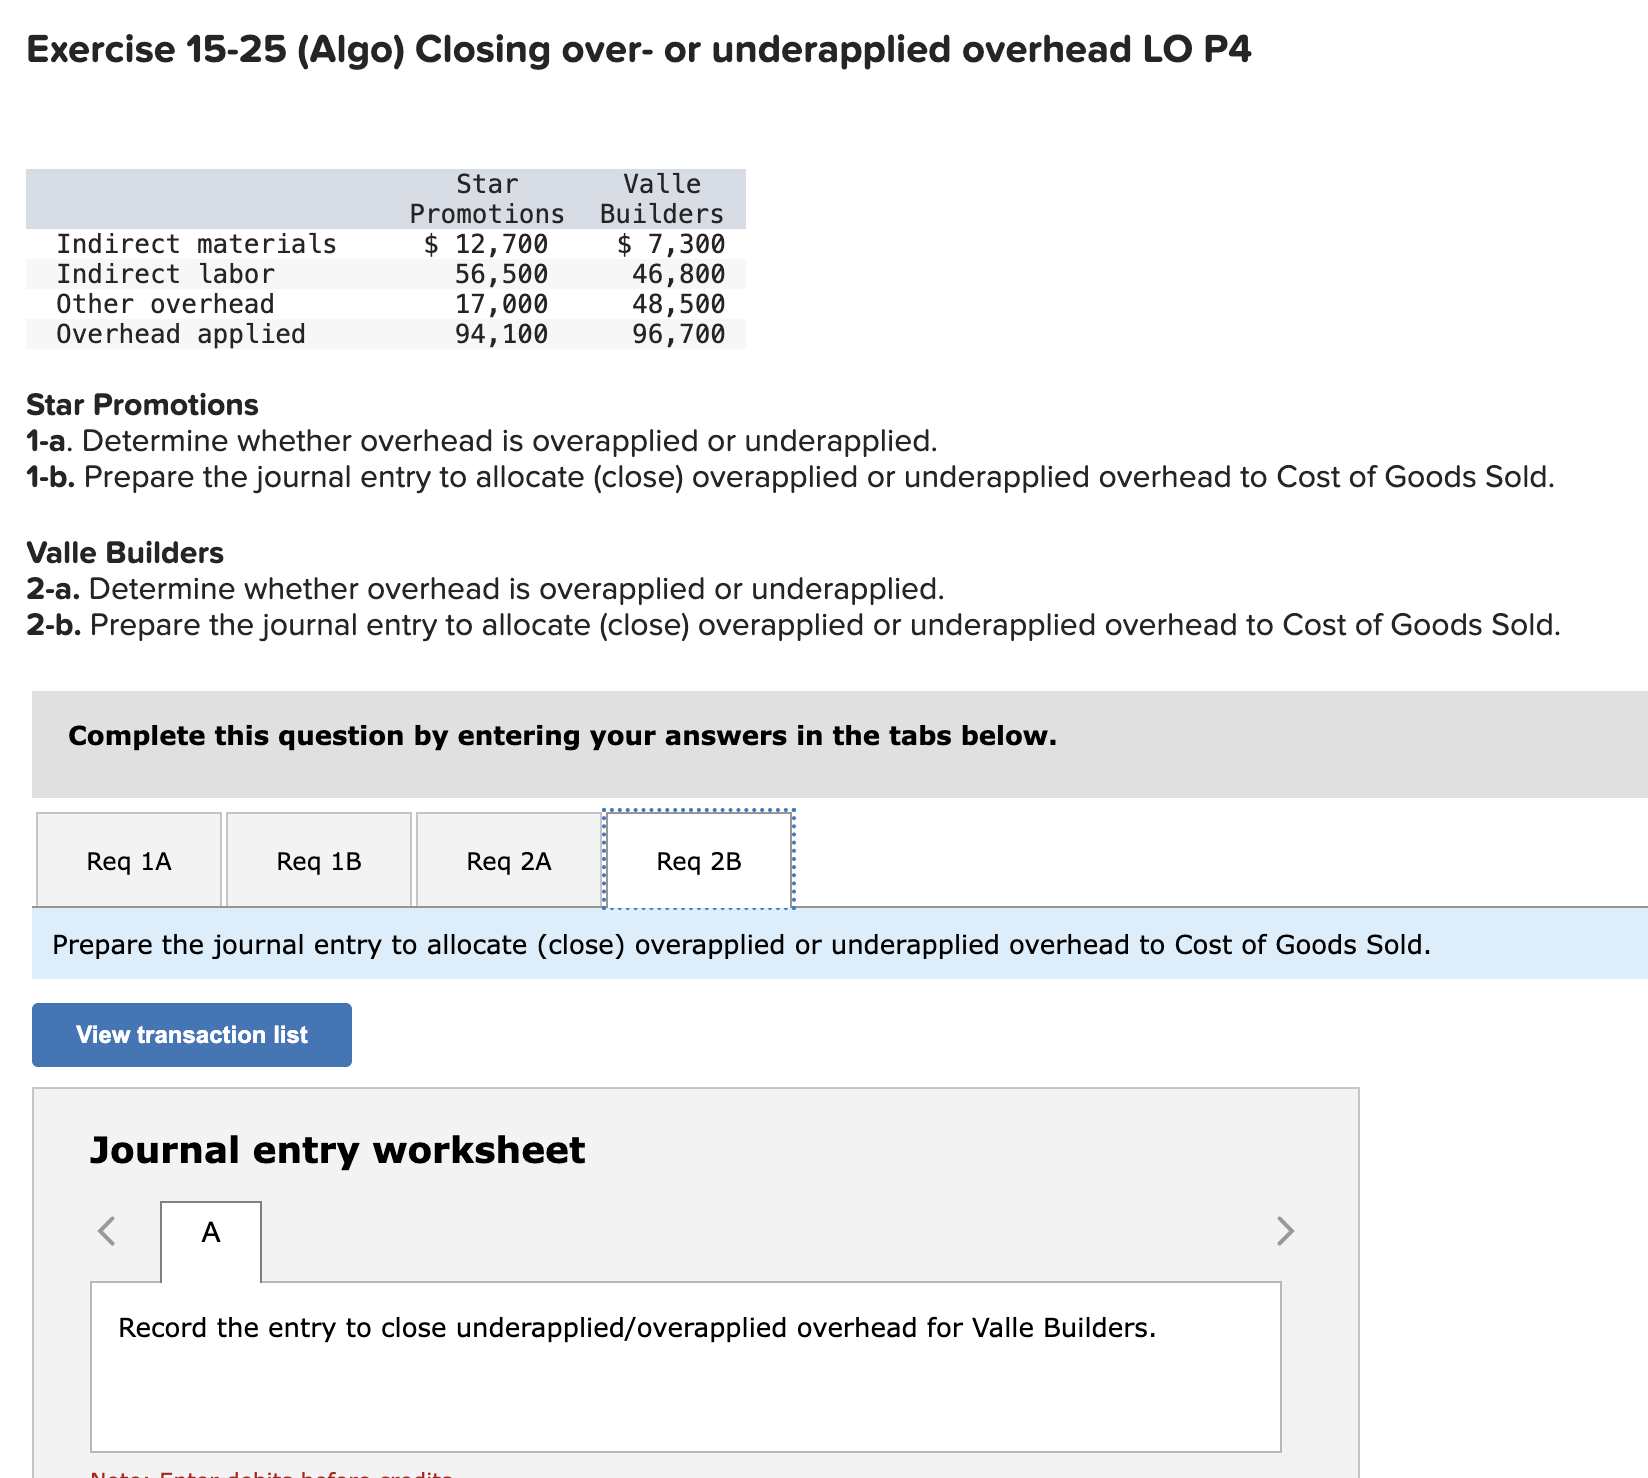Click the bold Valle Builders section heading

(x=125, y=553)
